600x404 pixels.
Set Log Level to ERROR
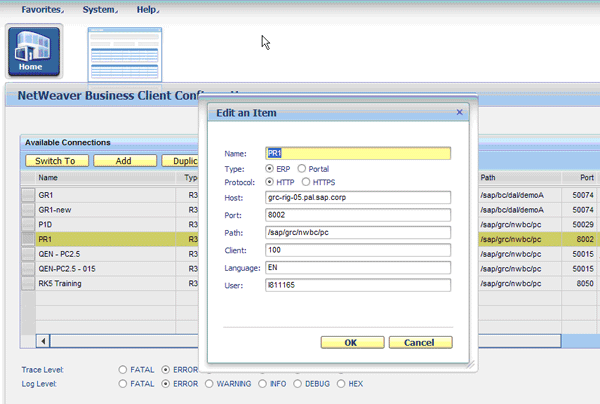pos(165,383)
